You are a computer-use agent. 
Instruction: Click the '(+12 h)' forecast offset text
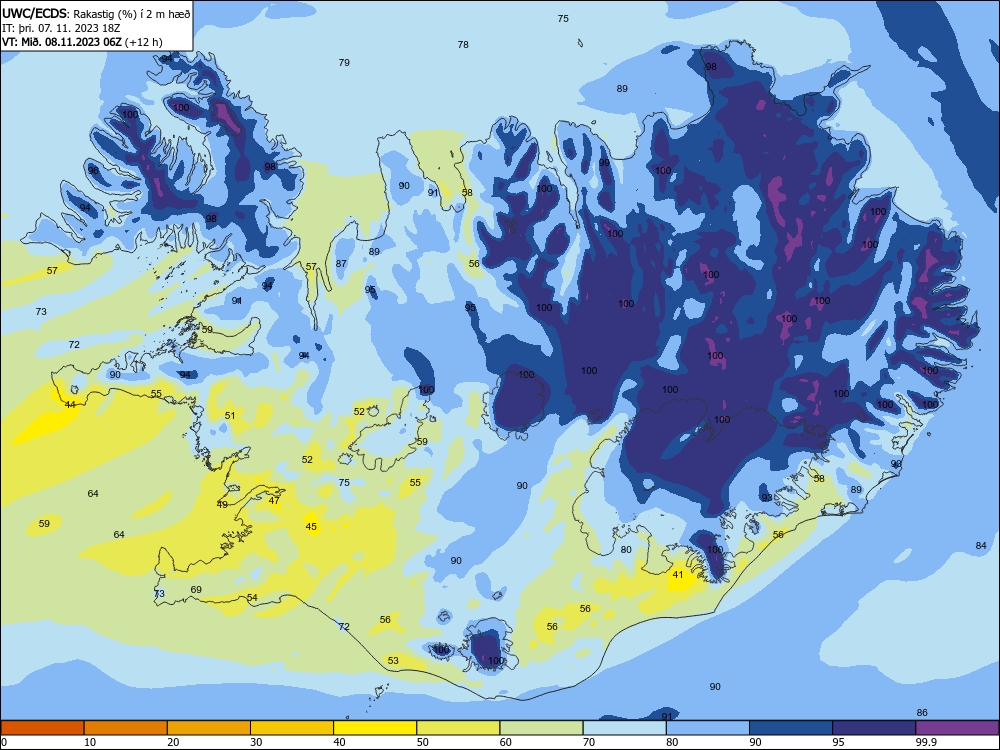pyautogui.click(x=144, y=42)
